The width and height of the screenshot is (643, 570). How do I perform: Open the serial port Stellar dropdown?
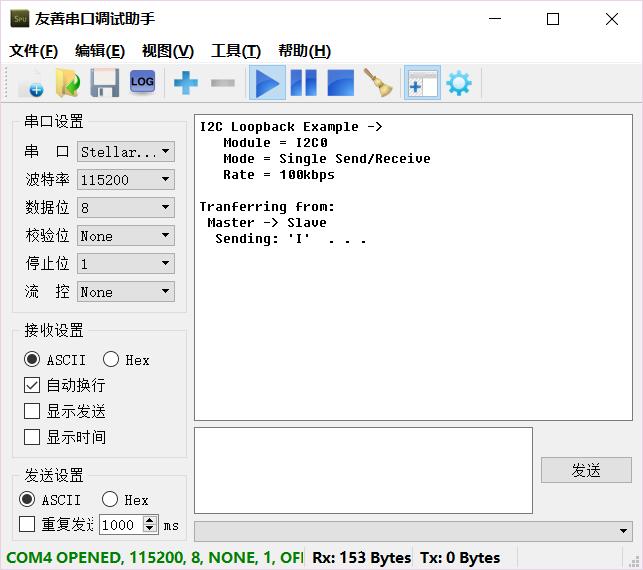tap(126, 152)
